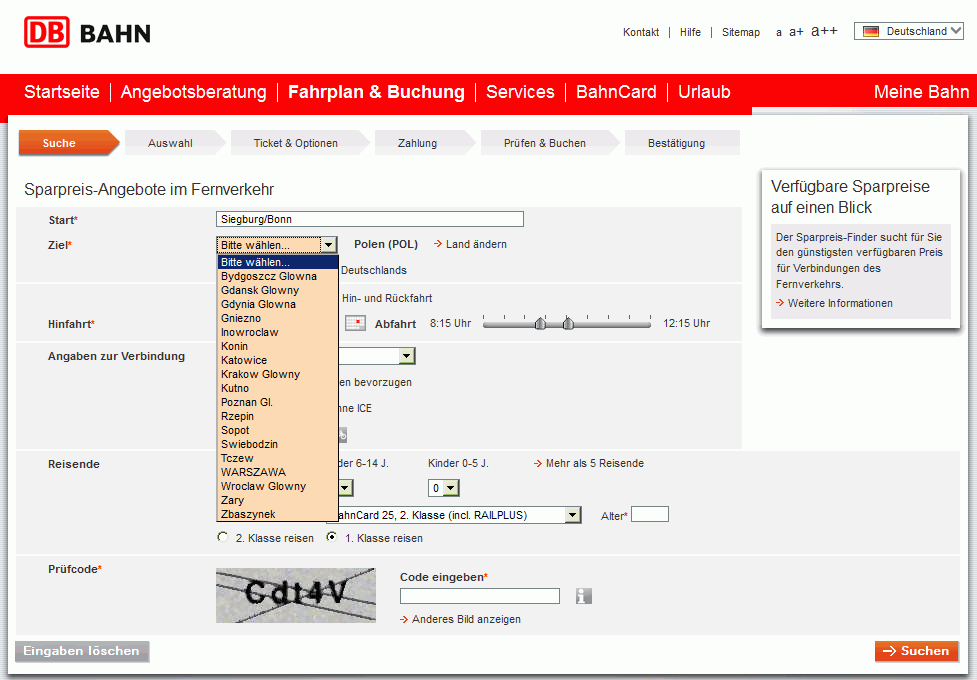Select the Bestätigung step tab

tap(682, 143)
